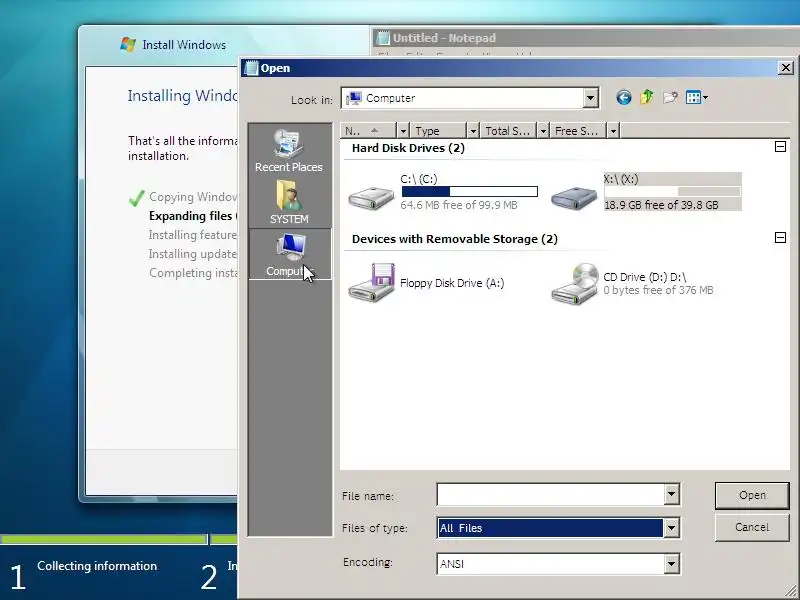Screen dimensions: 800x600
Task: Open the SYSTEM folder in sidebar
Action: coord(289,202)
